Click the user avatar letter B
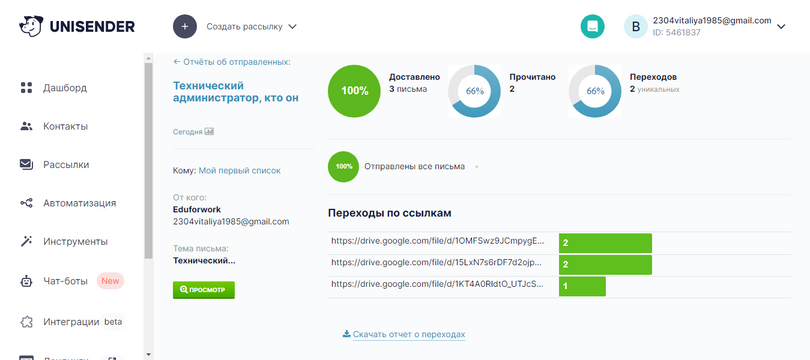 pyautogui.click(x=636, y=26)
